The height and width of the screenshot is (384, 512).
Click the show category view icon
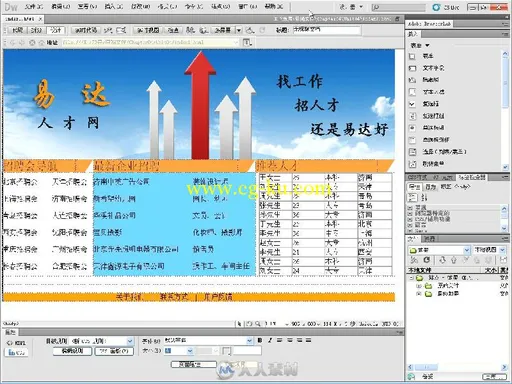[413, 198]
